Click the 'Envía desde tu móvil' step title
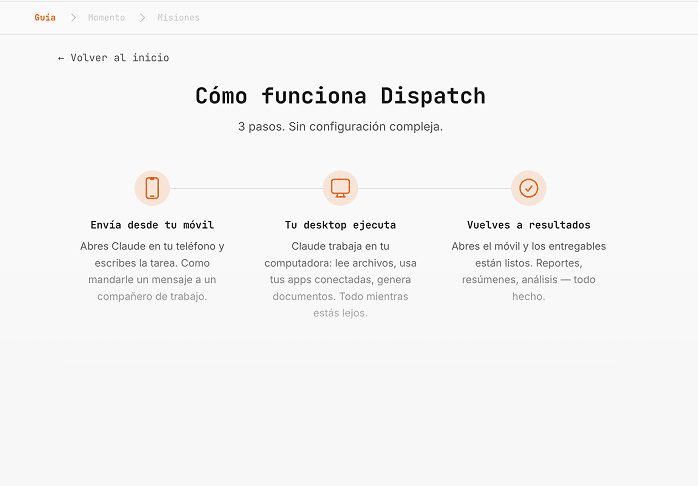Screen dimensions: 698x486 [x=152, y=225]
